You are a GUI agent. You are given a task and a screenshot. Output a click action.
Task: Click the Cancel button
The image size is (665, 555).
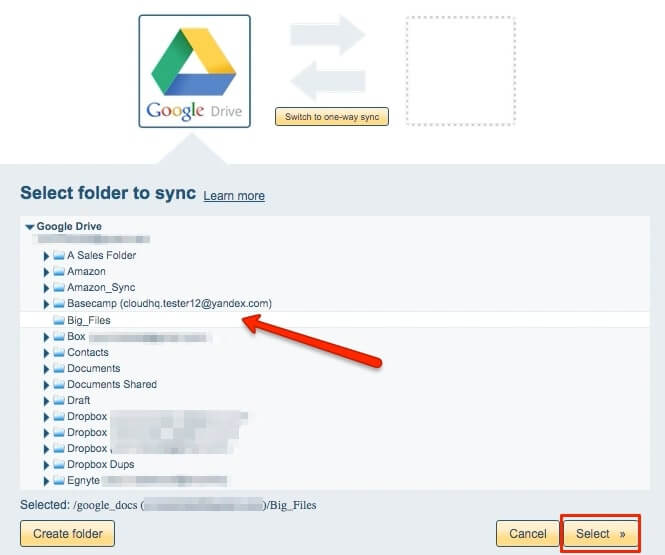click(528, 533)
